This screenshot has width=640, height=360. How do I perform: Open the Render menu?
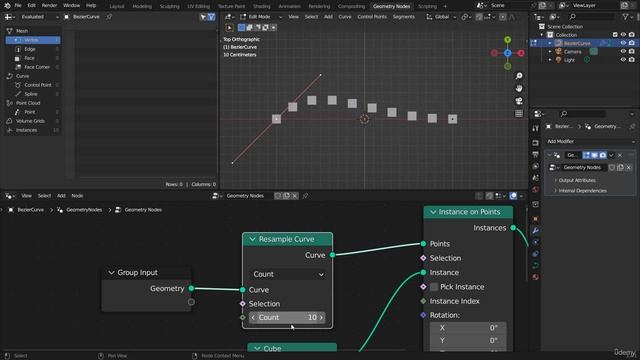49,6
